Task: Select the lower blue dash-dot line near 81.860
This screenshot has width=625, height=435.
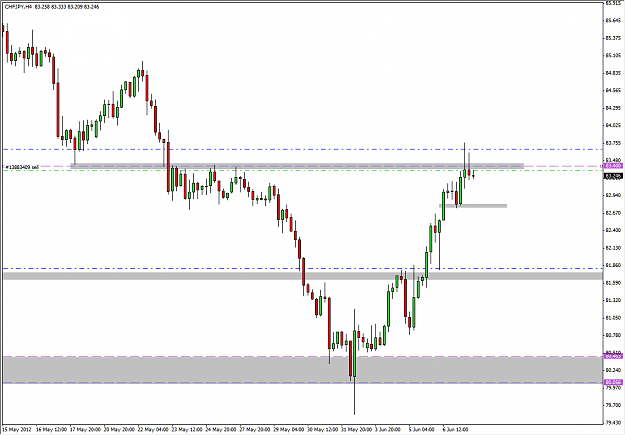Action: [302, 268]
